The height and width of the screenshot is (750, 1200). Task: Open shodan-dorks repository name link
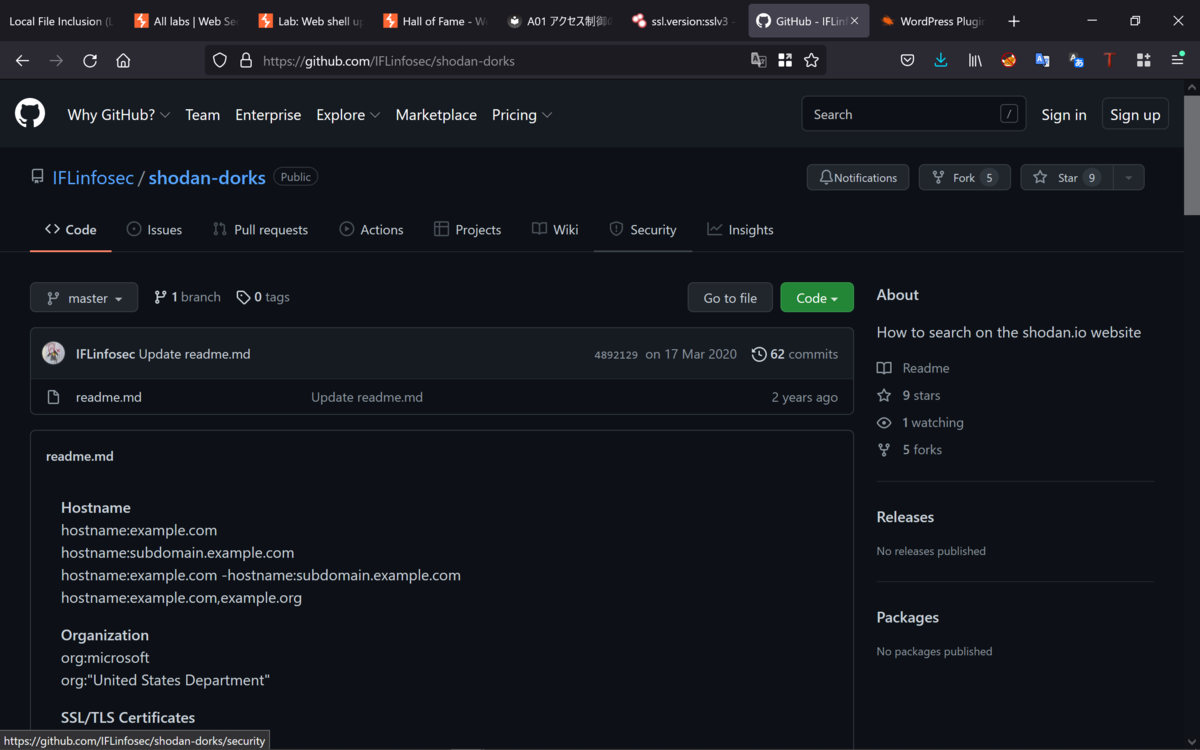pos(207,177)
